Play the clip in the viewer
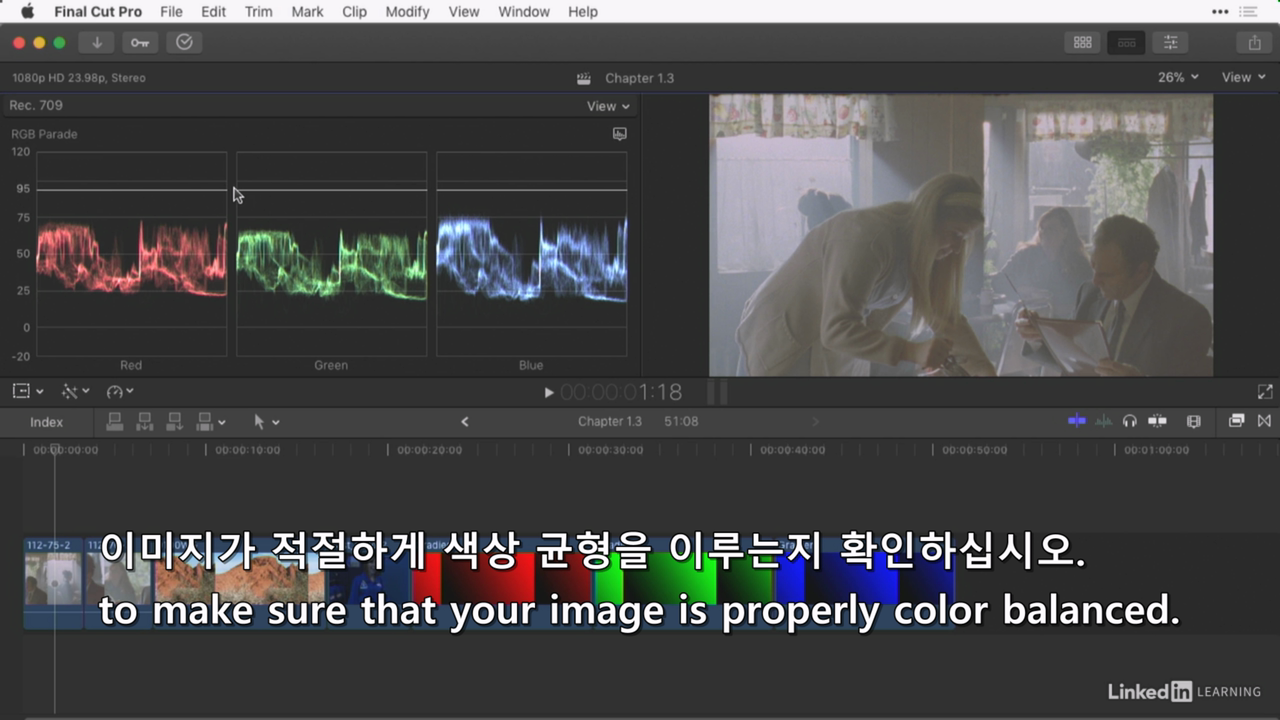Image resolution: width=1280 pixels, height=720 pixels. point(548,393)
